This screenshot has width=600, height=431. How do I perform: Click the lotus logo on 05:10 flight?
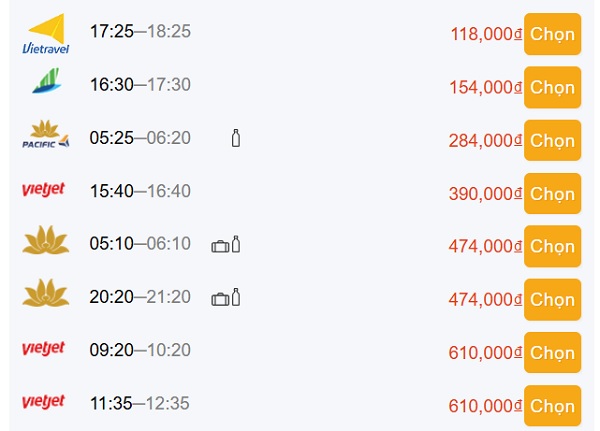(46, 240)
